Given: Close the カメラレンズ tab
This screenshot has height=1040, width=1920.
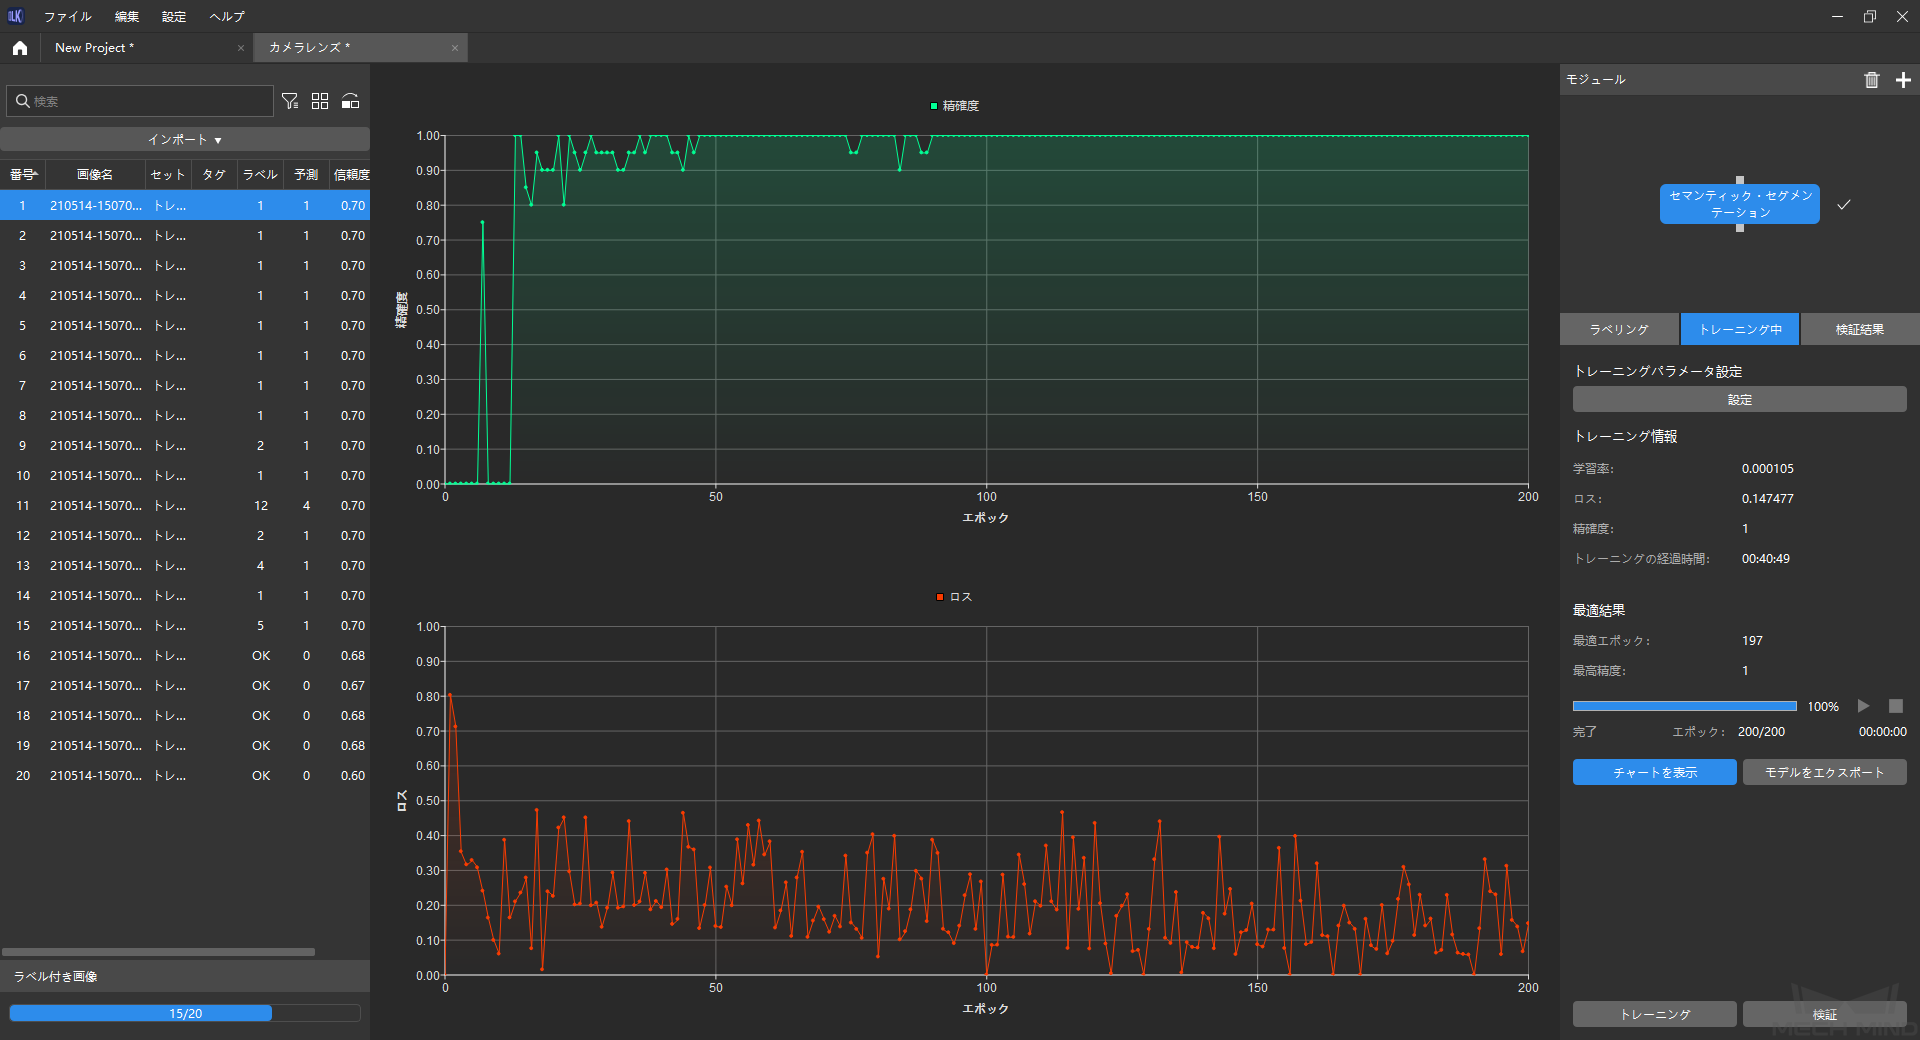Looking at the screenshot, I should click(454, 48).
